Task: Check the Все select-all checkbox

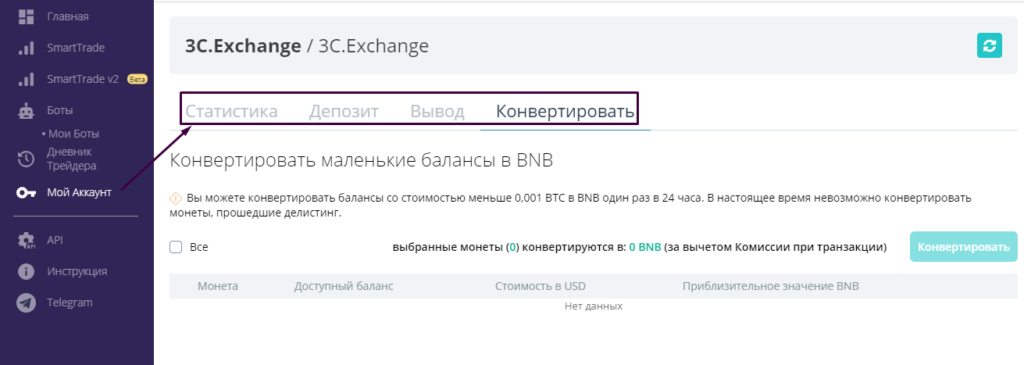Action: pos(175,247)
